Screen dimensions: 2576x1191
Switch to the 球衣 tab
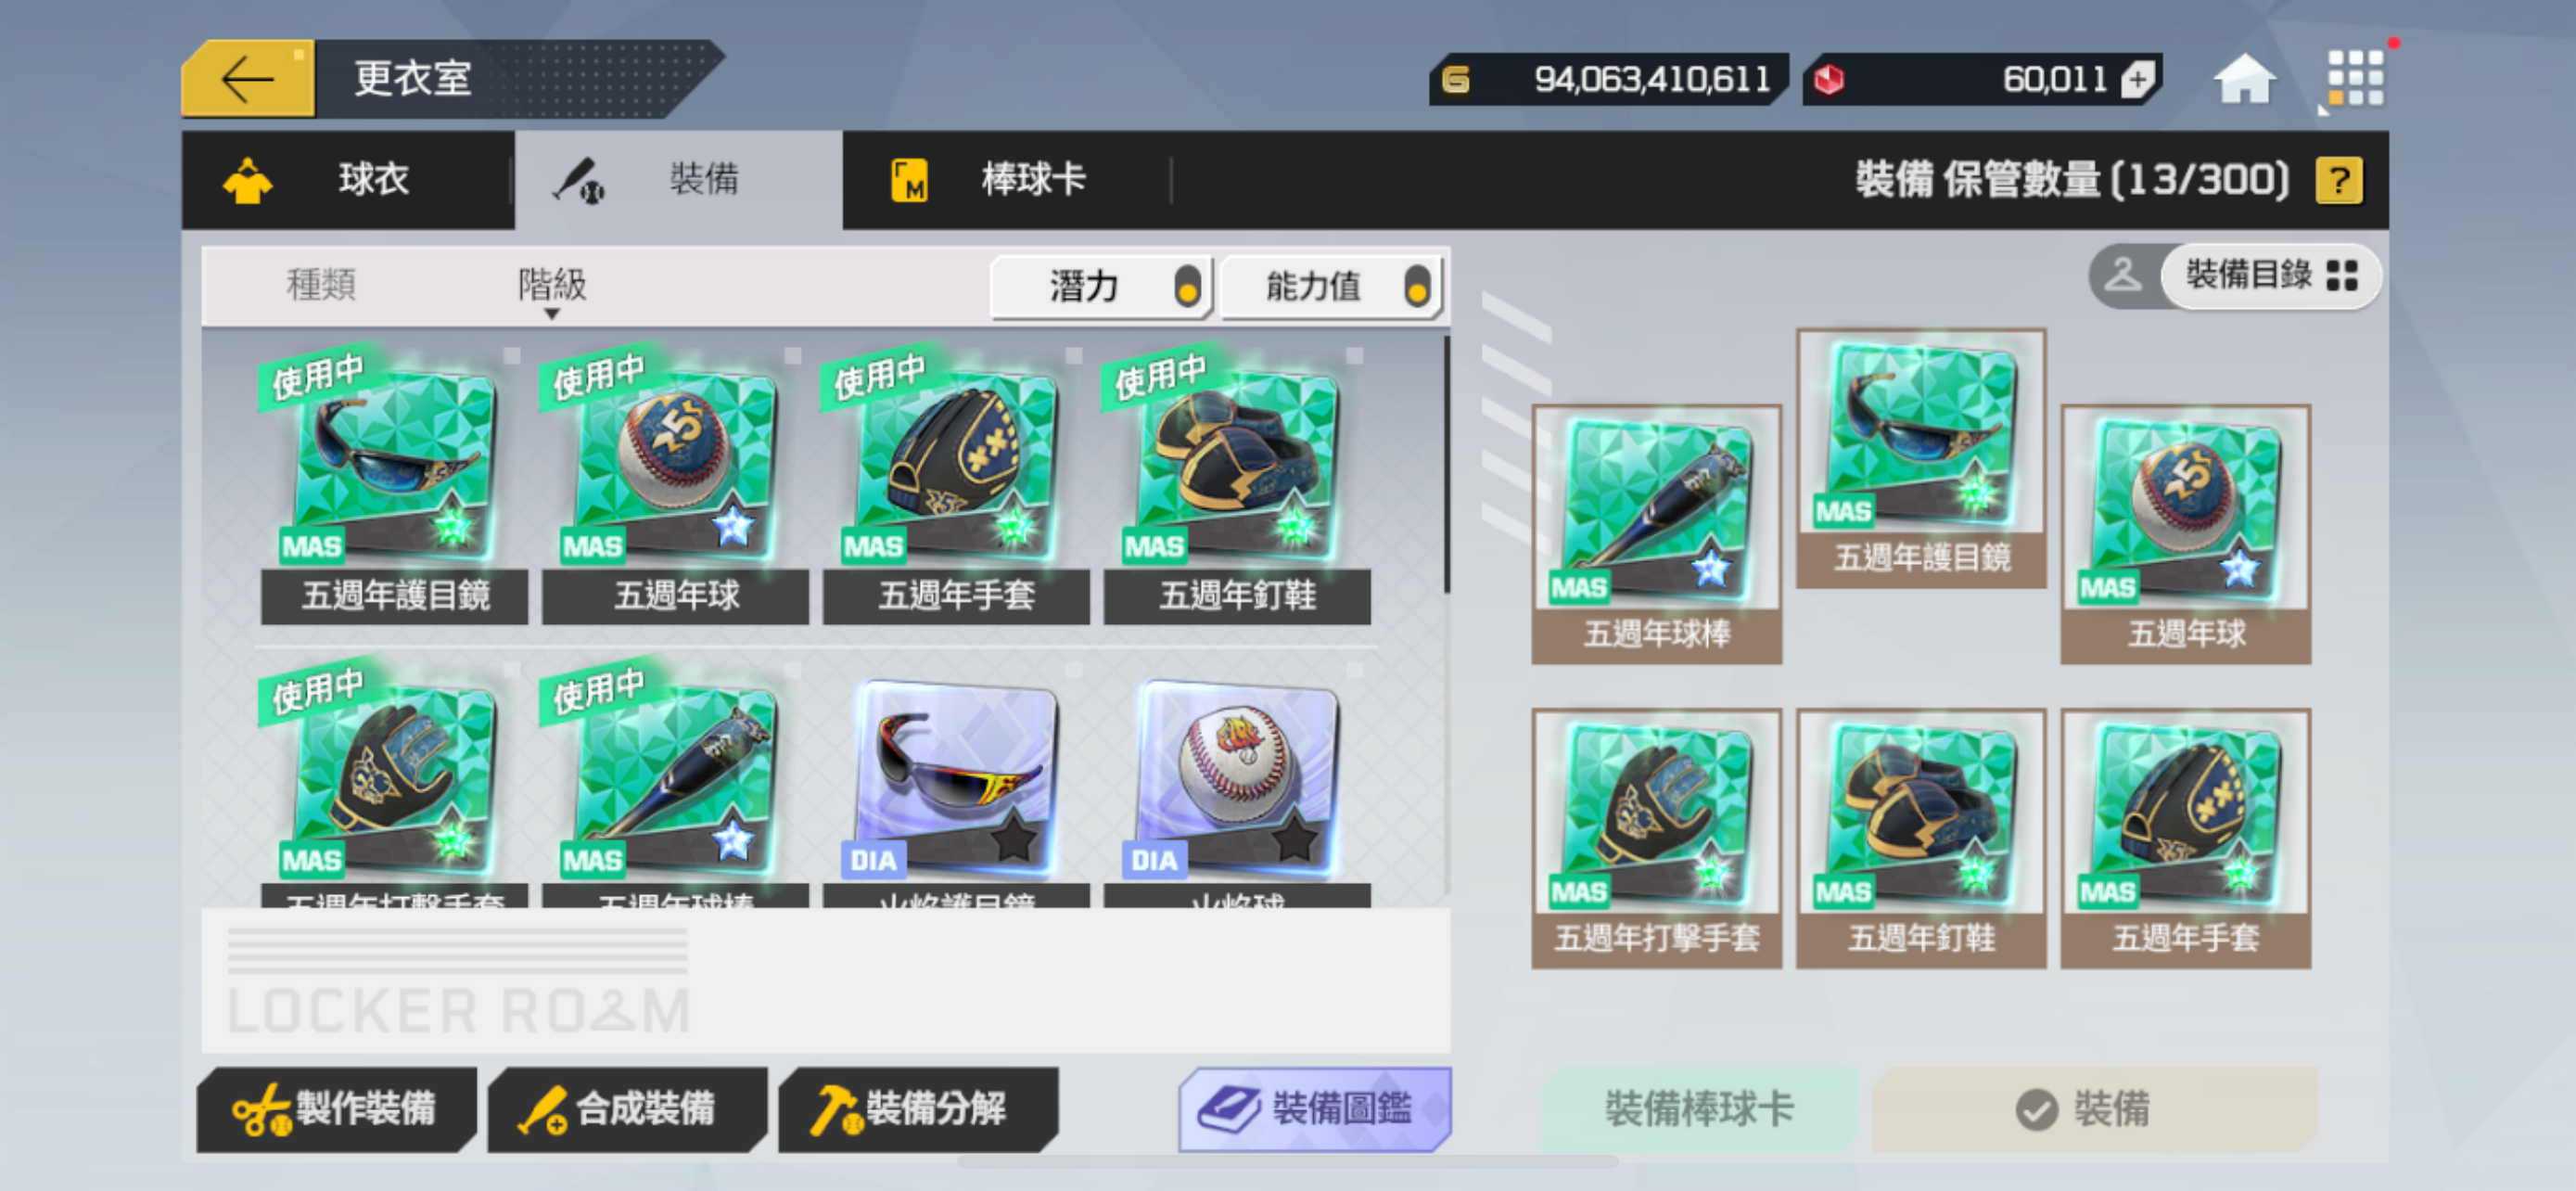click(348, 181)
